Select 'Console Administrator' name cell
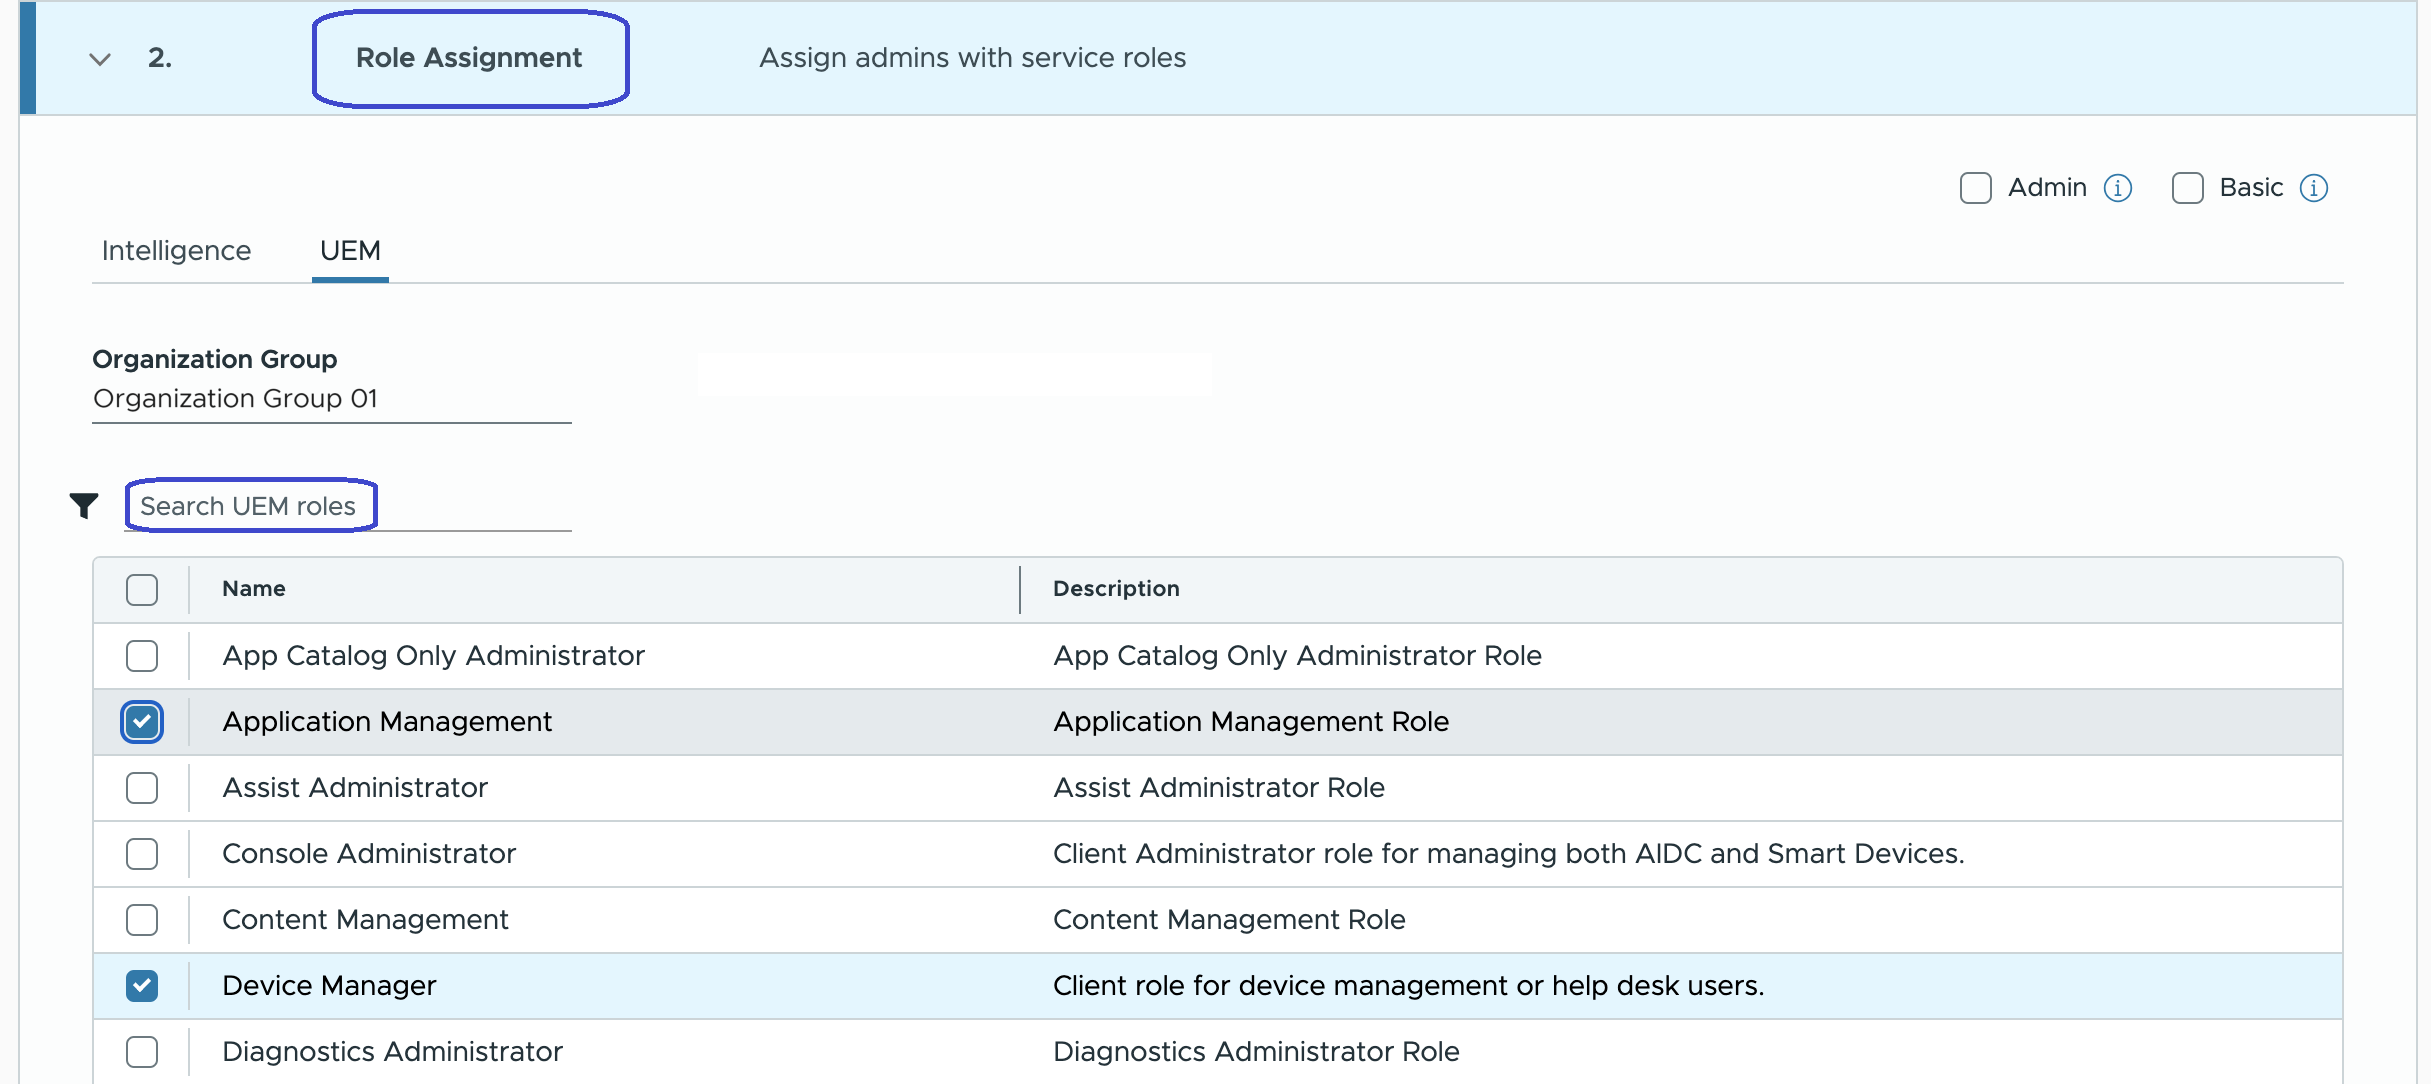 [x=369, y=854]
